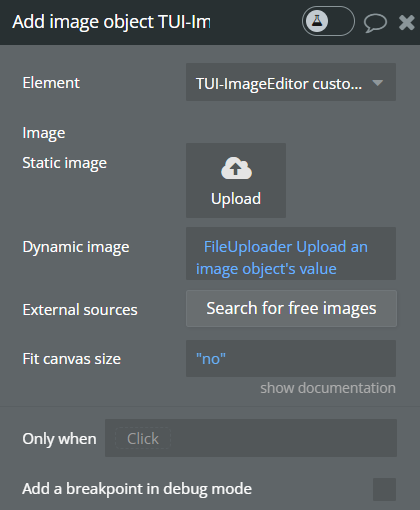
Task: Edit the "no" Fit canvas size value
Action: (291, 359)
